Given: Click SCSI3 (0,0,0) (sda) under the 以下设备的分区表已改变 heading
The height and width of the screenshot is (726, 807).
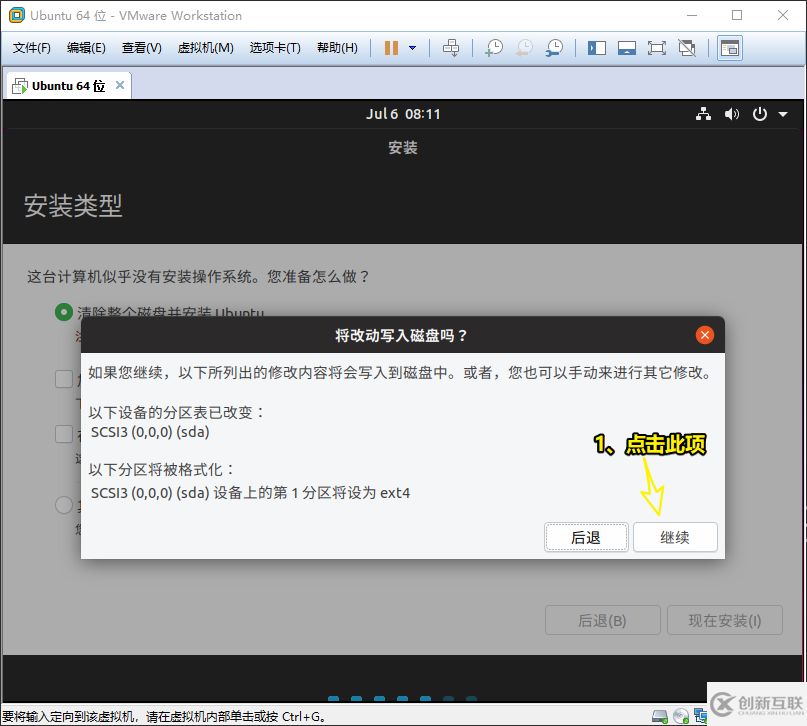Looking at the screenshot, I should tap(150, 432).
